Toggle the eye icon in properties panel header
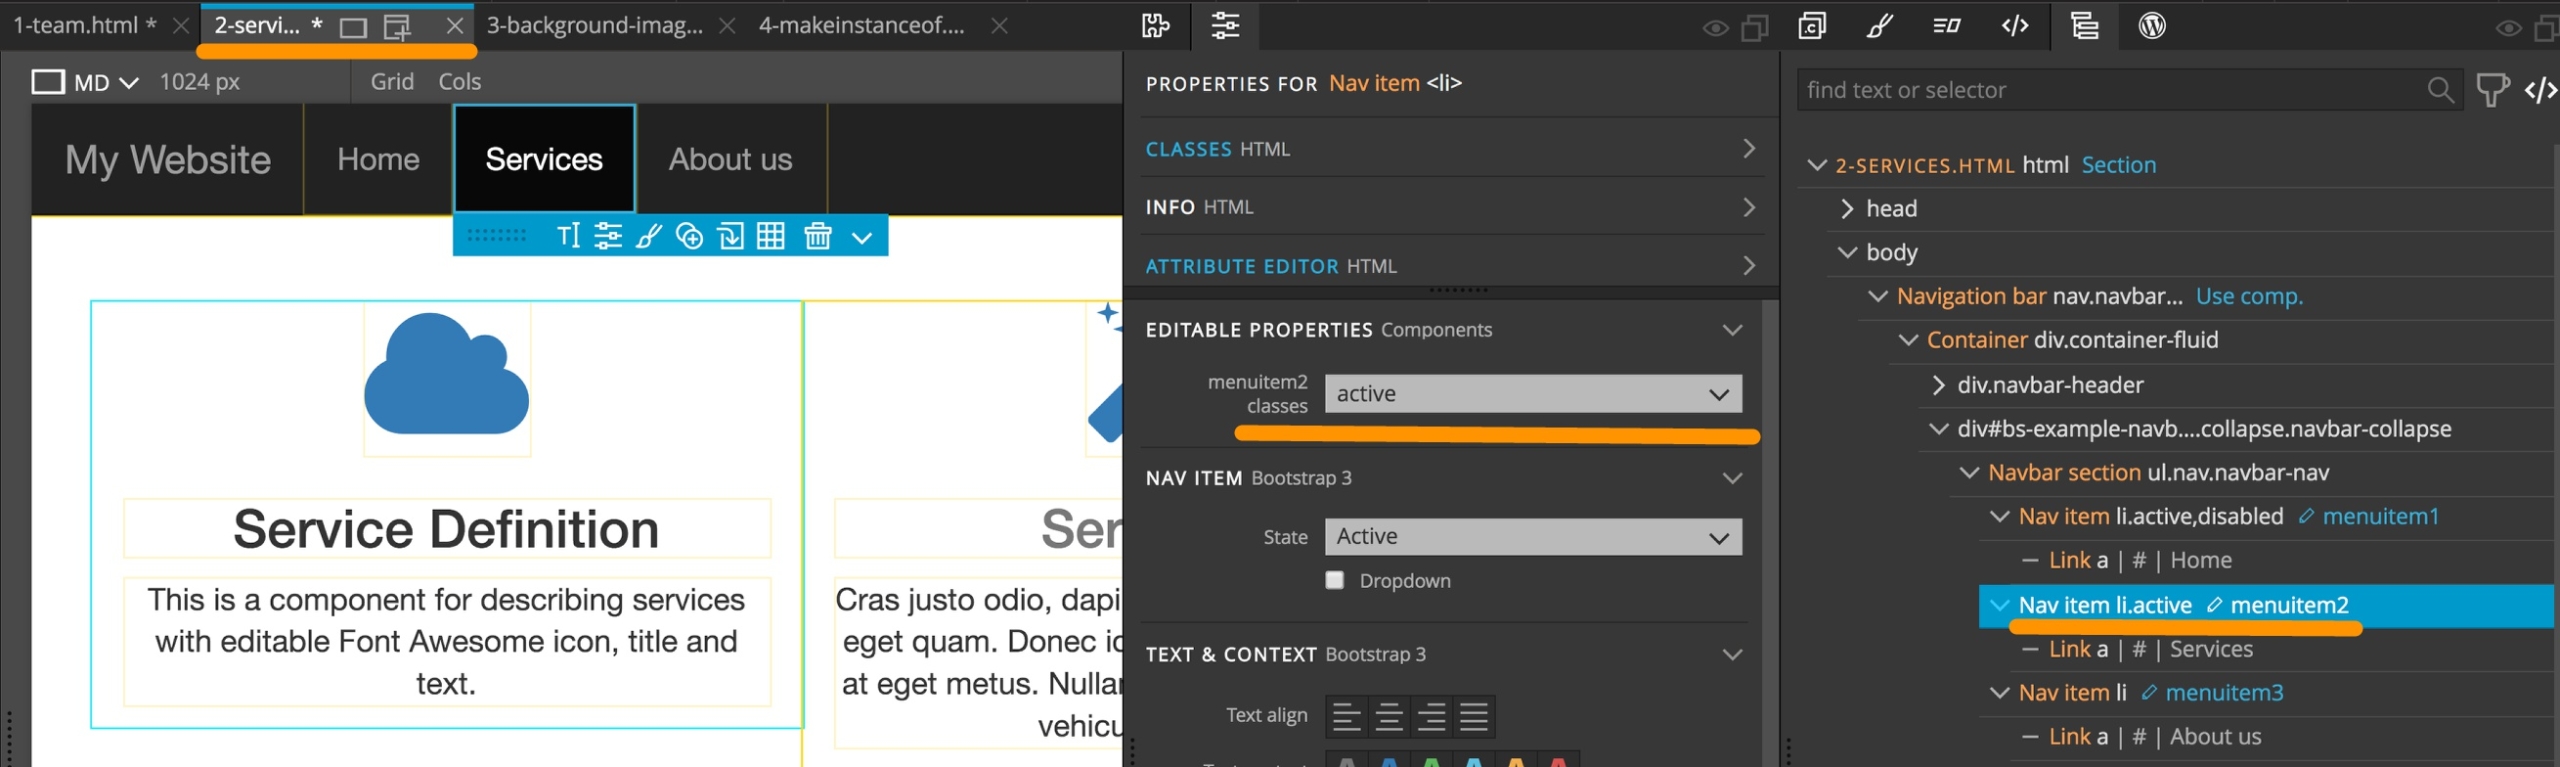The image size is (2560, 767). click(1716, 28)
